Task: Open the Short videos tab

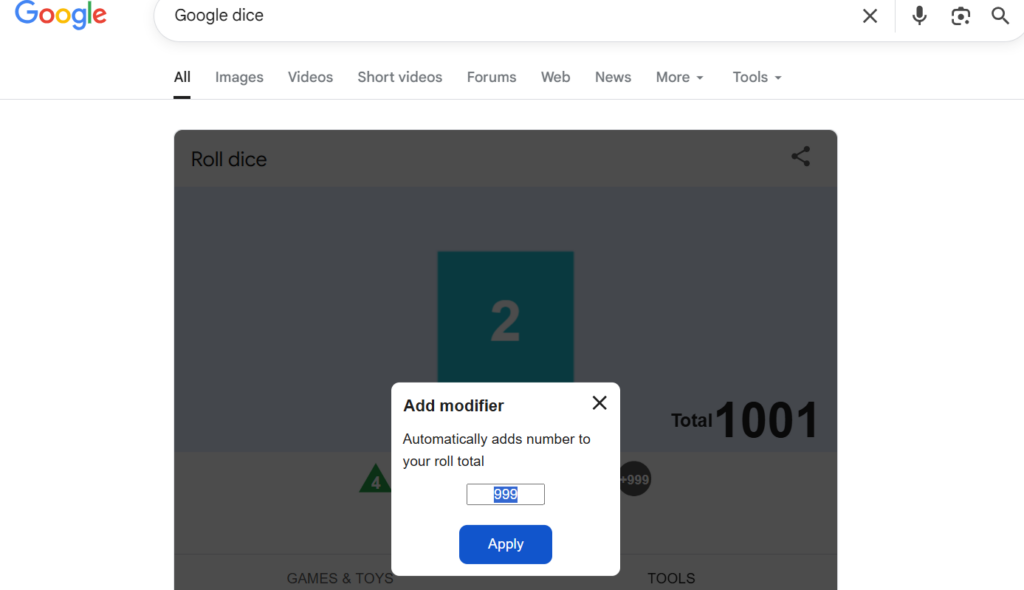Action: [400, 77]
